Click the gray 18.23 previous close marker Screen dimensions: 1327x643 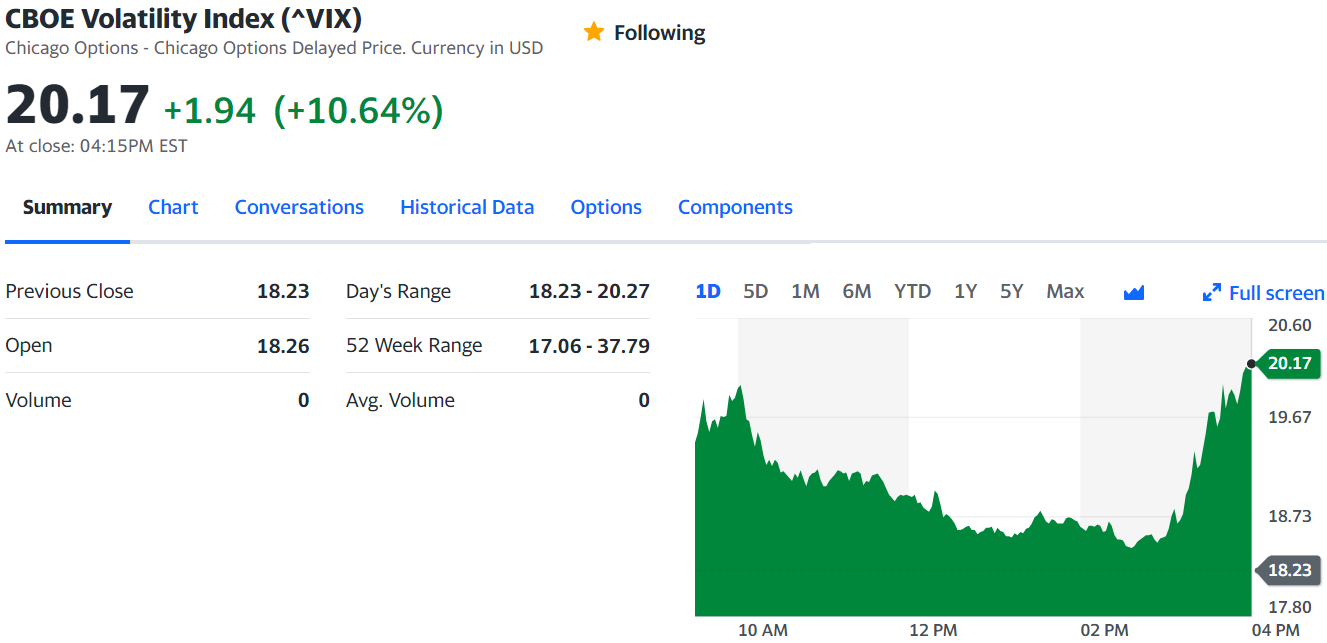click(1289, 570)
